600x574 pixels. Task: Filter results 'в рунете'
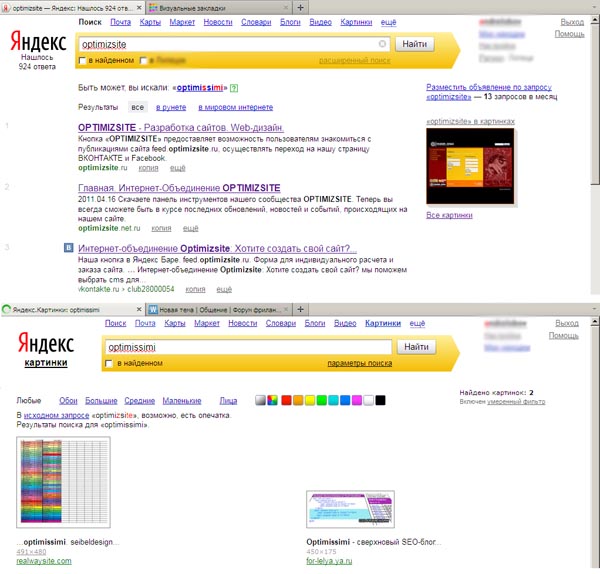171,107
